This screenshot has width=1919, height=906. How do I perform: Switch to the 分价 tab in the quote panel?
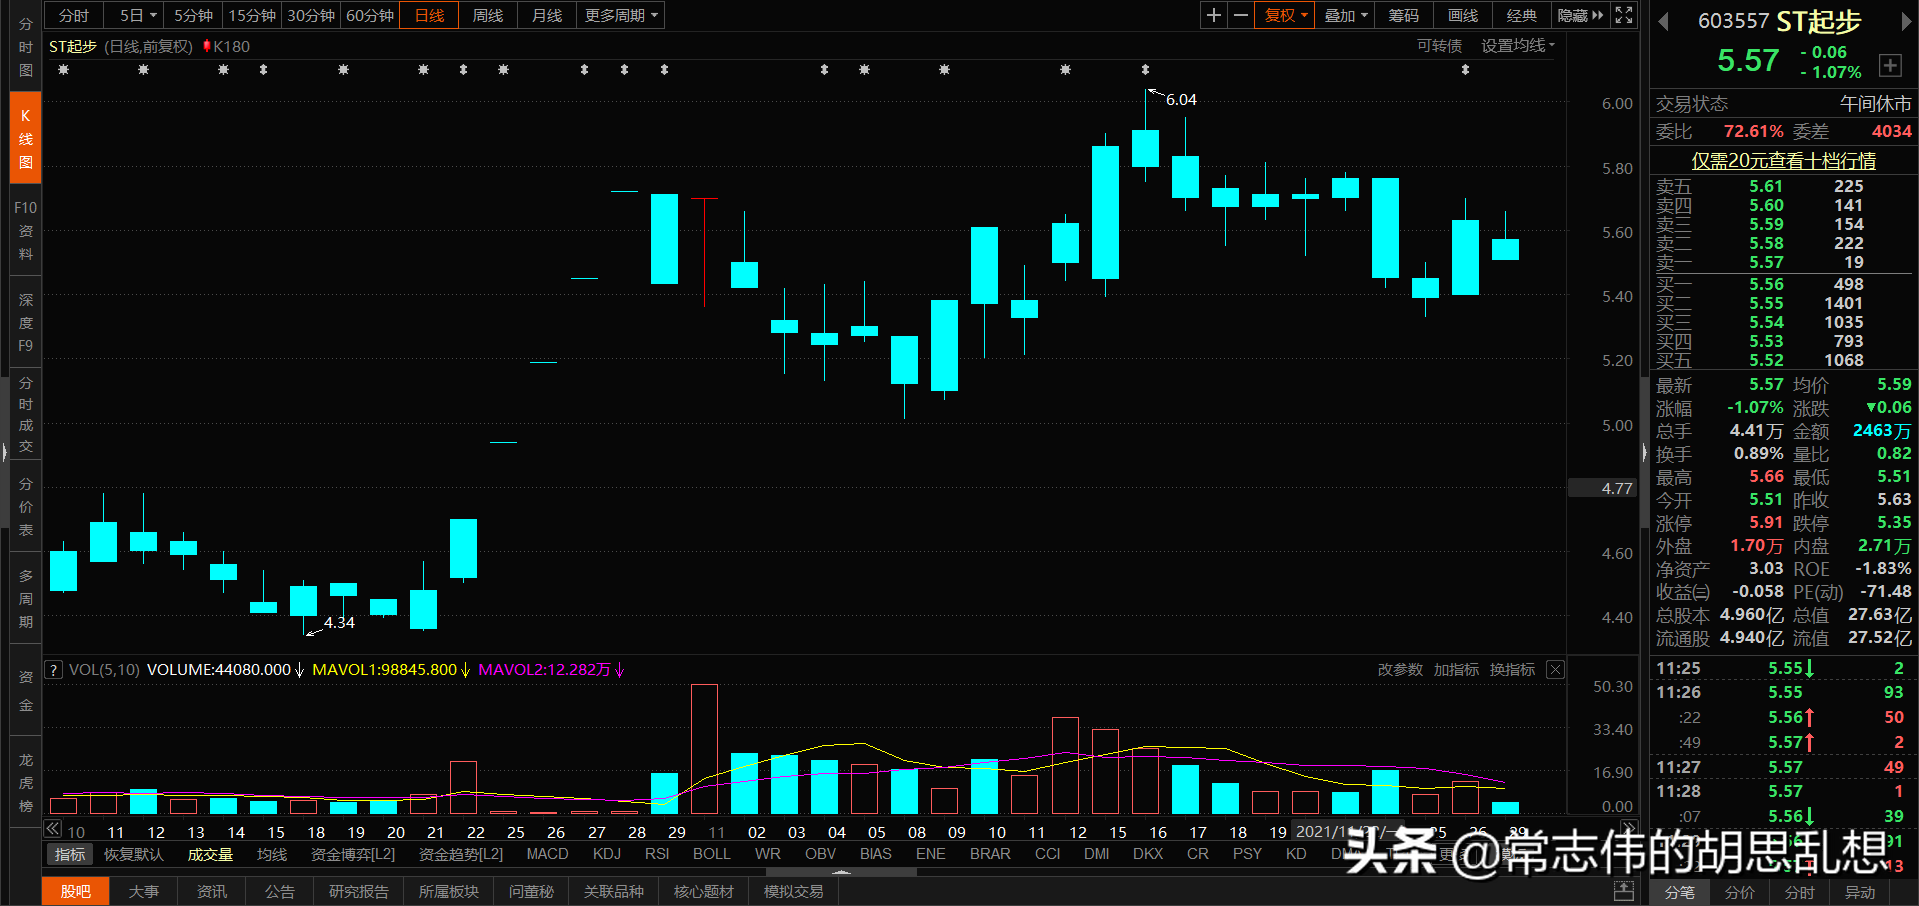coord(1739,893)
